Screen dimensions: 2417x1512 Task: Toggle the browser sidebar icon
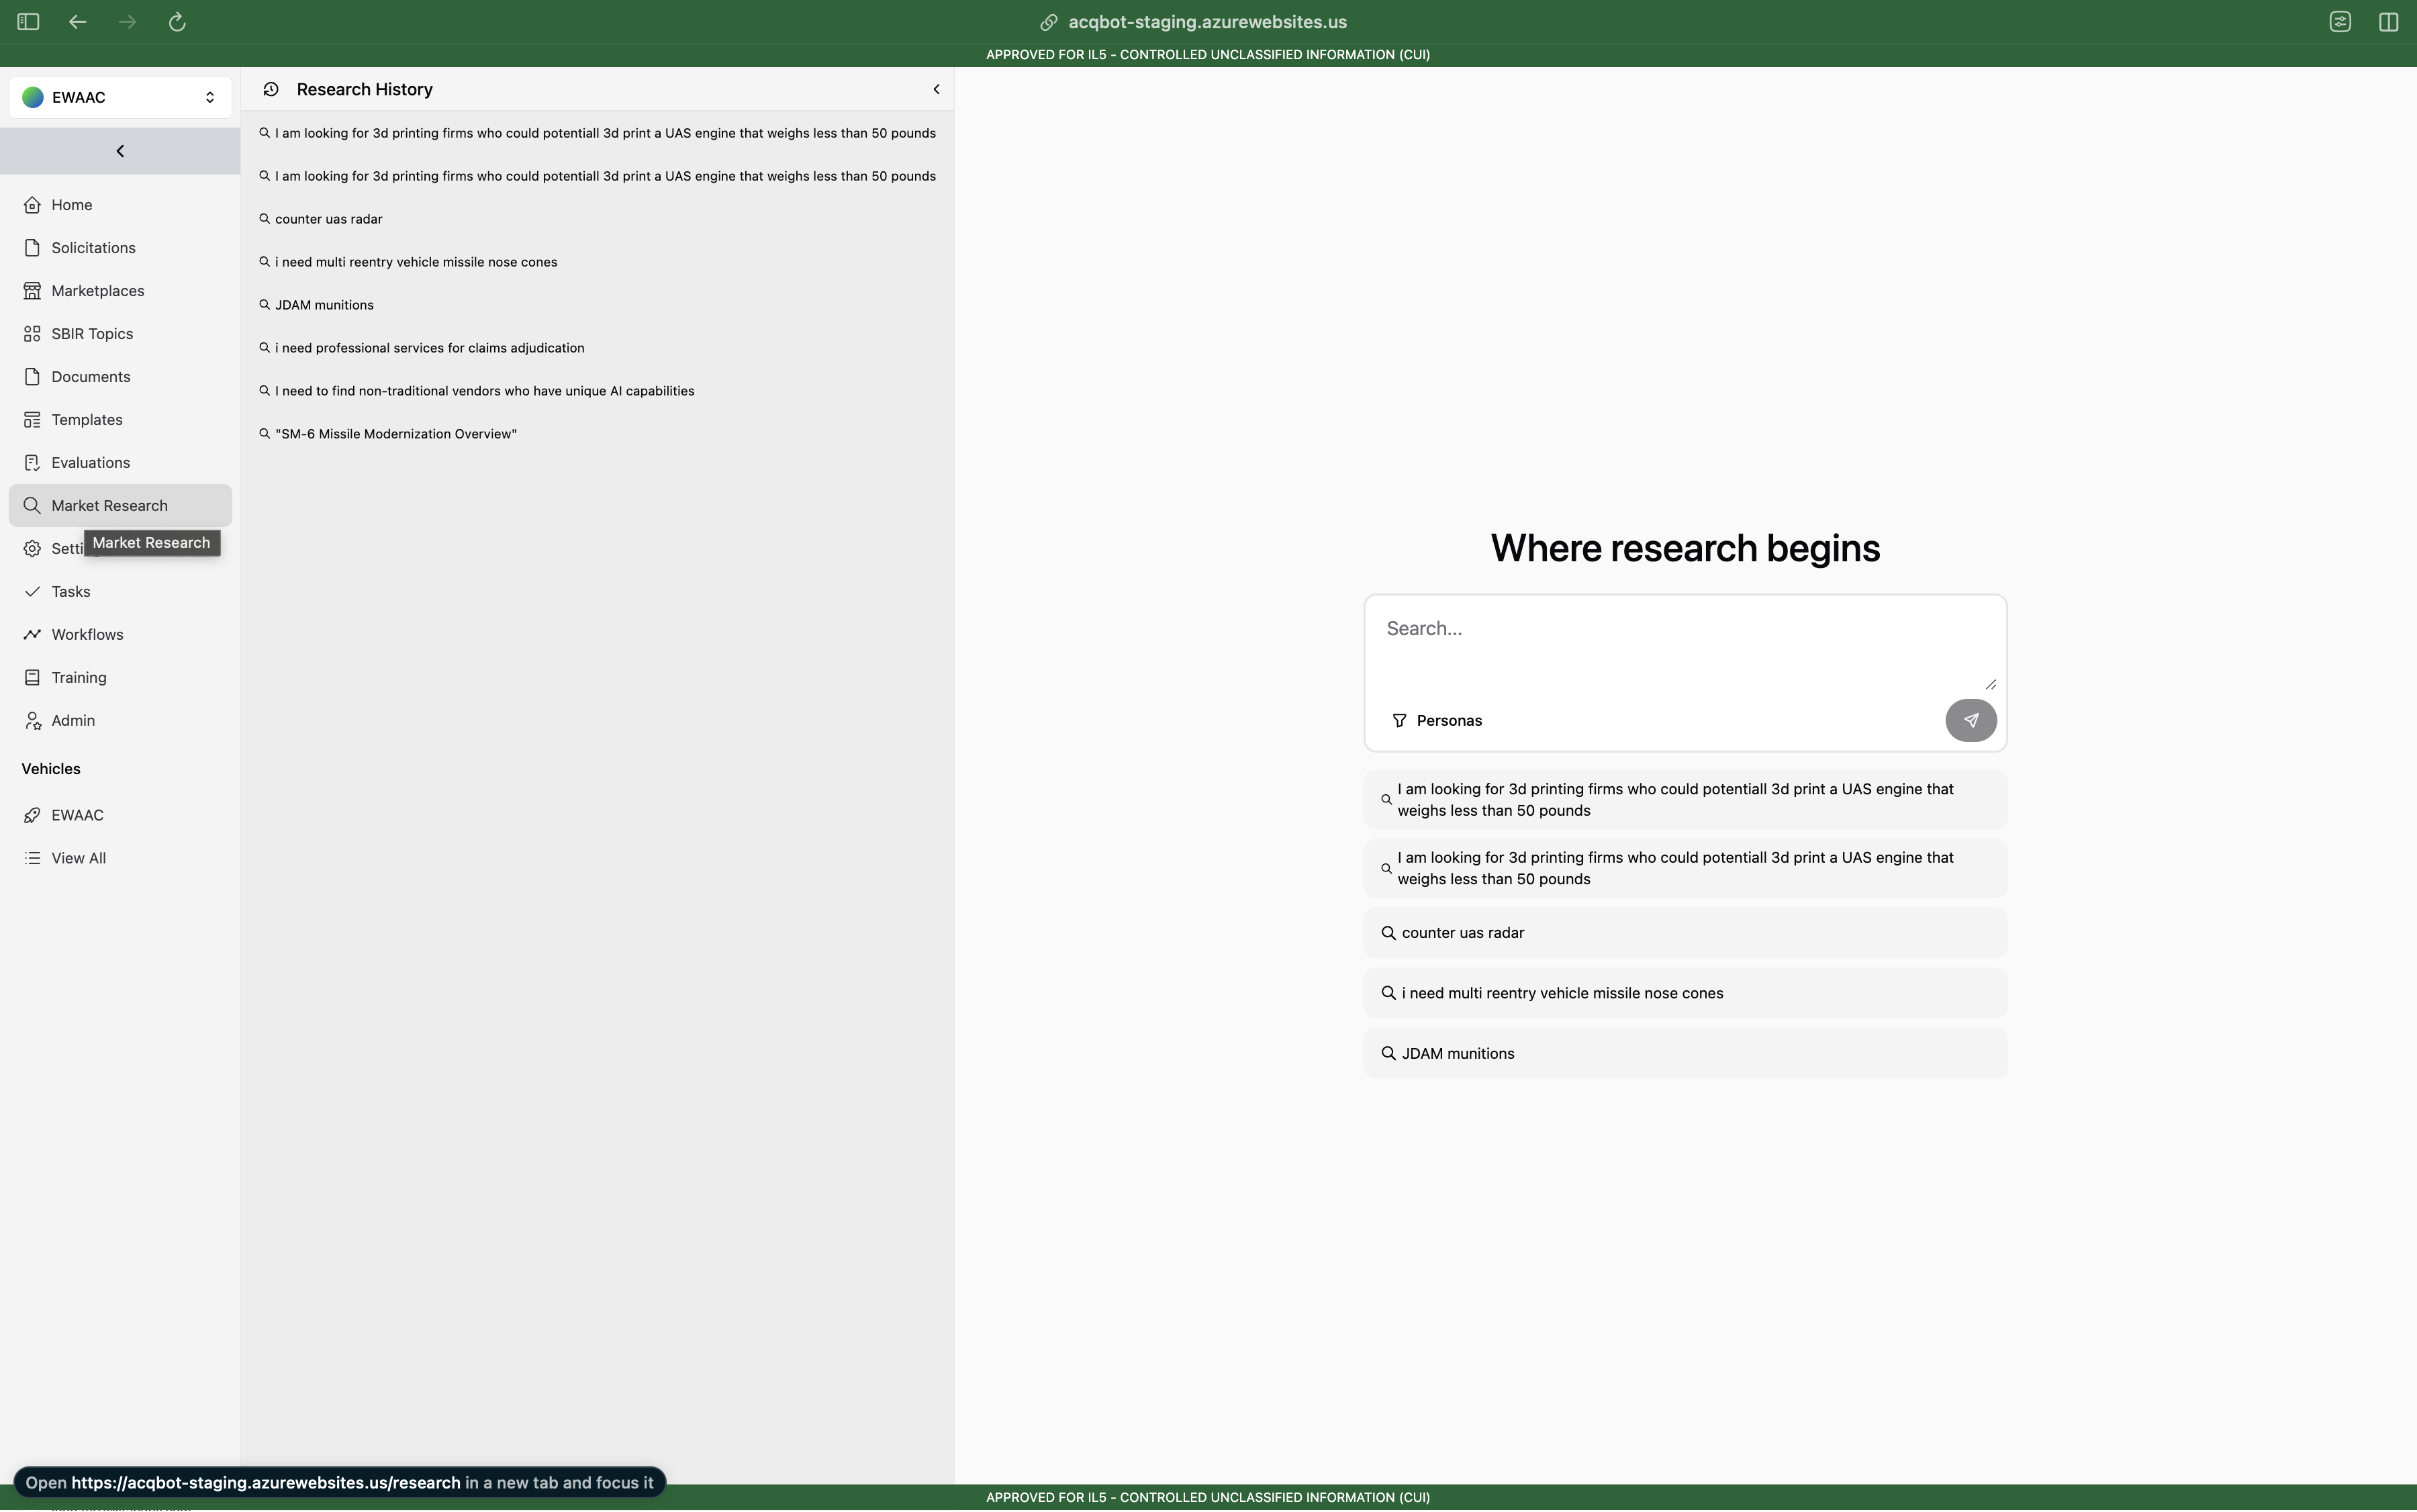pos(28,22)
